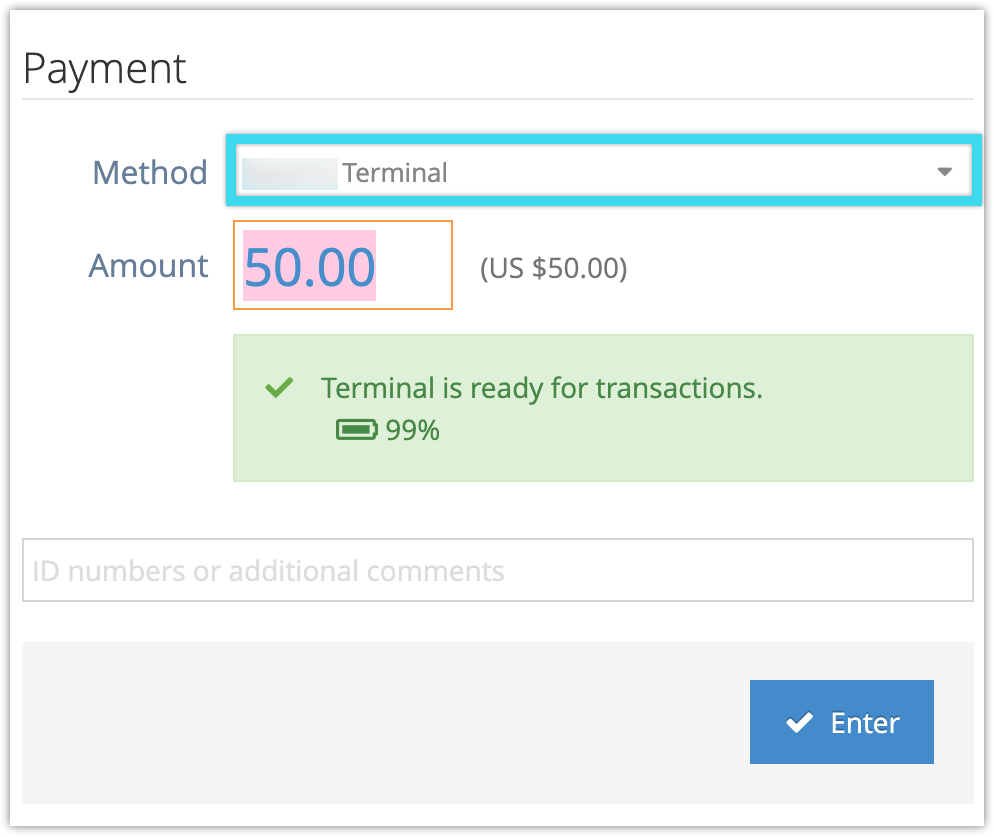Image resolution: width=994 pixels, height=836 pixels.
Task: Click empty space right of 50.00 inside Amount box
Action: (x=413, y=265)
